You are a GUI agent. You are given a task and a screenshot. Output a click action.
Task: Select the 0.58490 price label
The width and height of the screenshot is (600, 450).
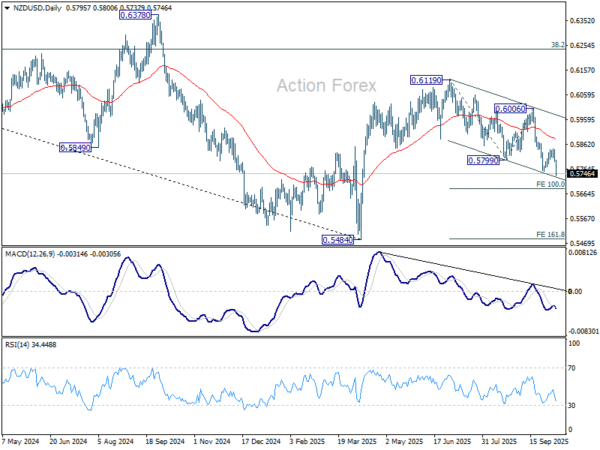76,148
